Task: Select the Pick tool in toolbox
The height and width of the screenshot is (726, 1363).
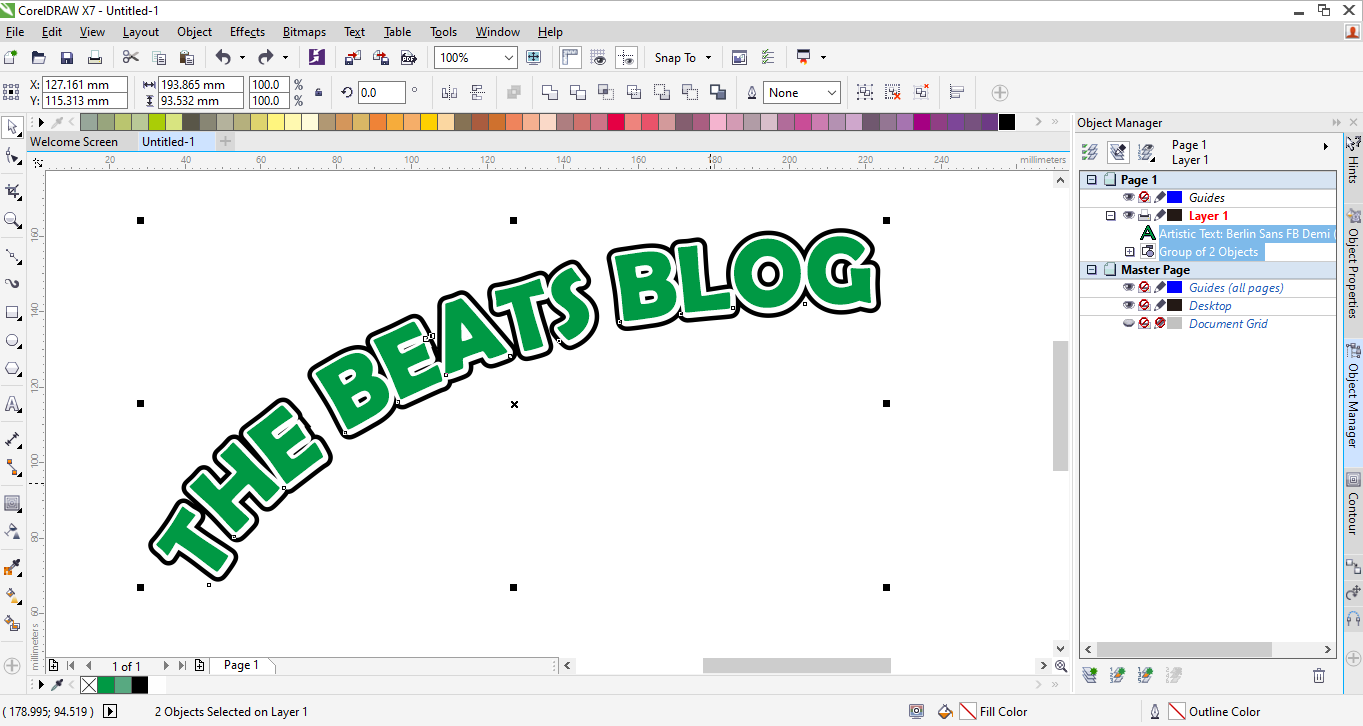Action: (x=12, y=127)
